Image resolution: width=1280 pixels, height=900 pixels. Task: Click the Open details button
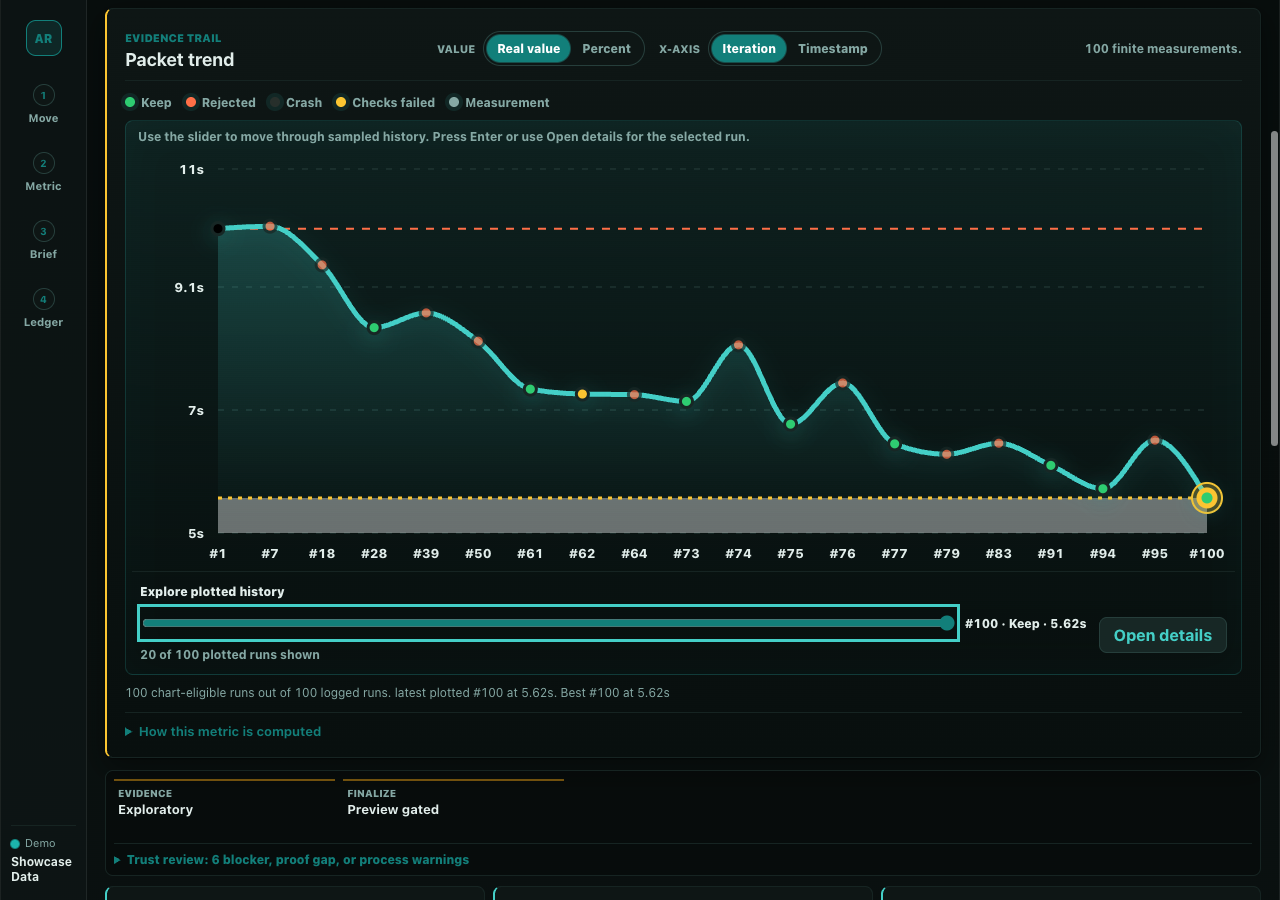pos(1163,635)
